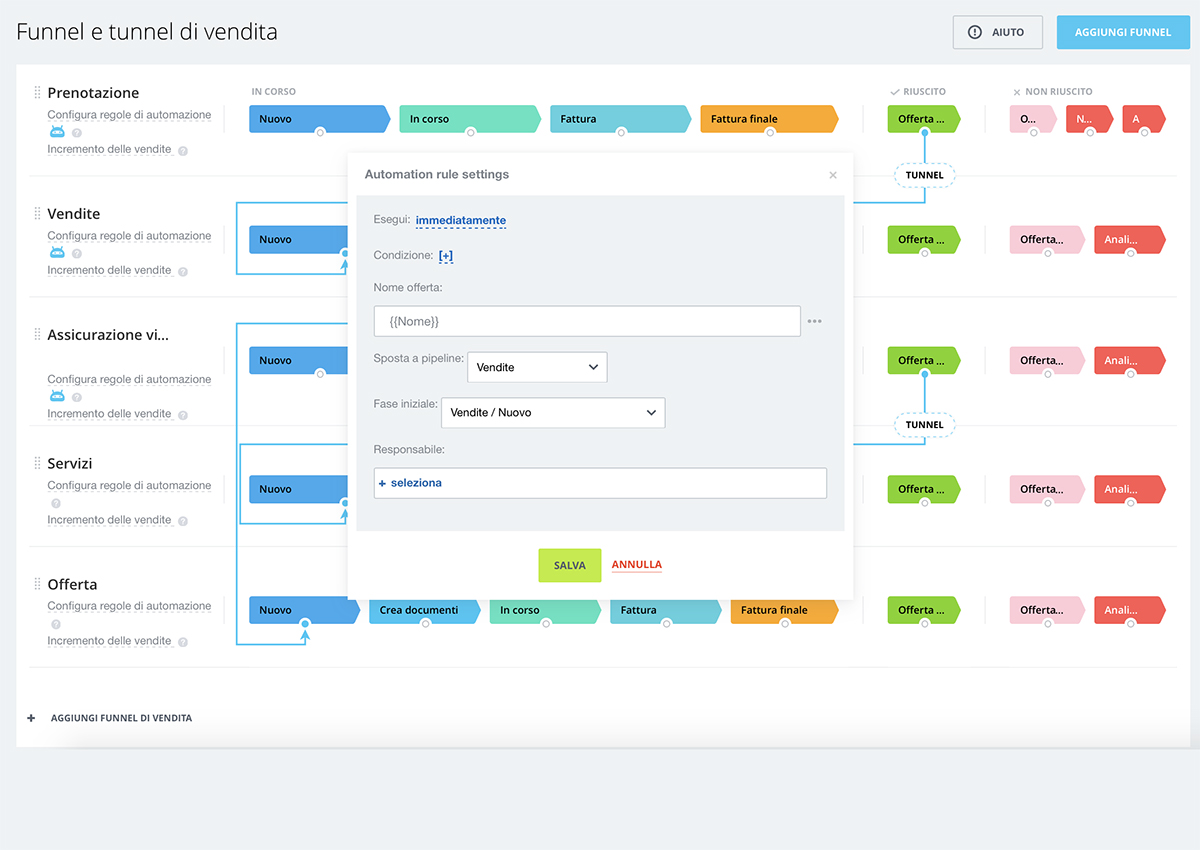Open the 'Sposta a pipeline' dropdown
1200x850 pixels.
coord(537,367)
